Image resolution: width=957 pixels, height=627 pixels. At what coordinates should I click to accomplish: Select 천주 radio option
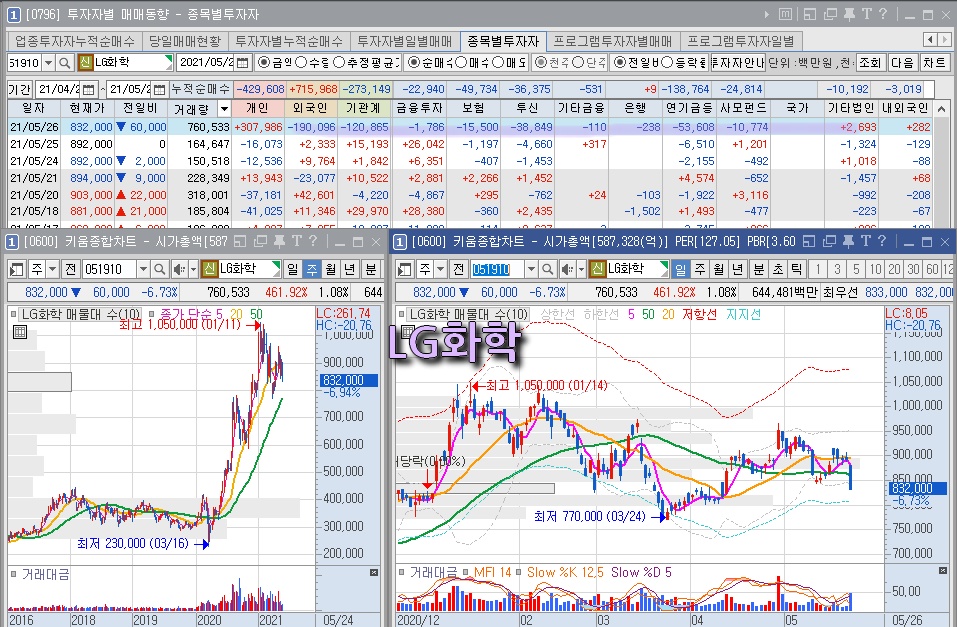540,62
